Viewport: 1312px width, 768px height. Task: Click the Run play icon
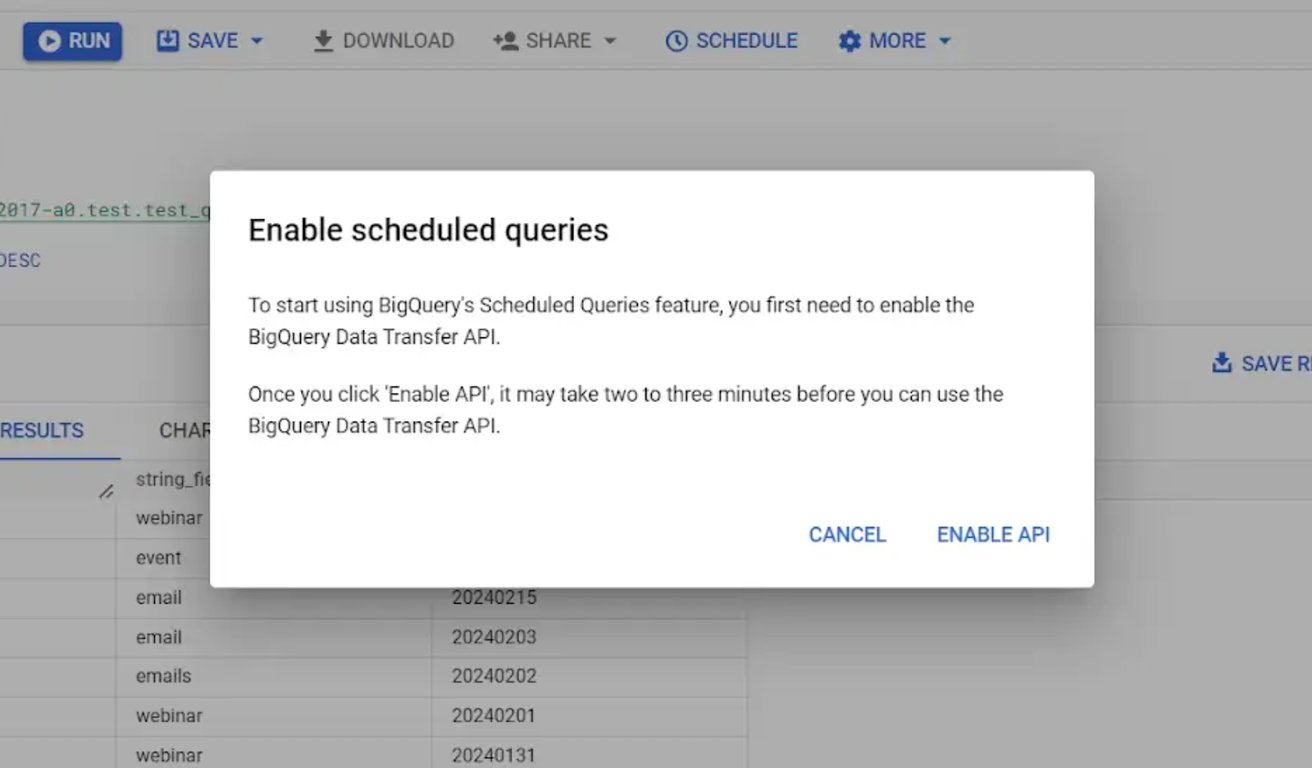click(x=49, y=41)
